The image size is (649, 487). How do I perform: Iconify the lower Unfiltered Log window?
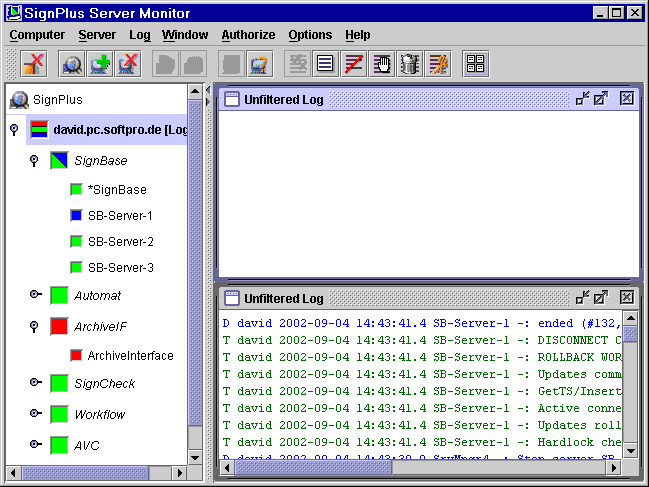582,298
